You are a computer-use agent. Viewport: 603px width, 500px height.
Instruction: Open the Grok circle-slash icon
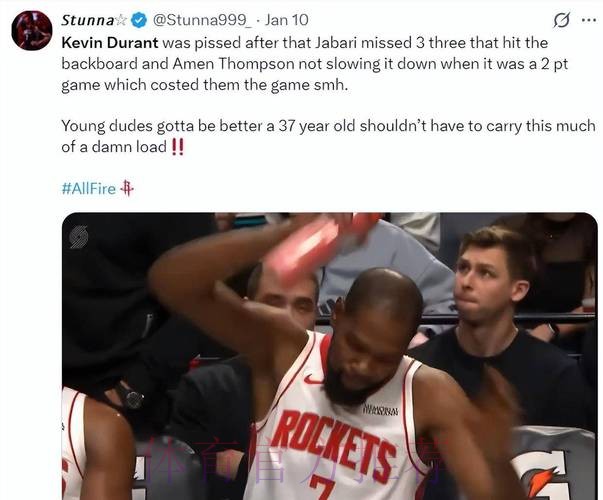tap(561, 20)
